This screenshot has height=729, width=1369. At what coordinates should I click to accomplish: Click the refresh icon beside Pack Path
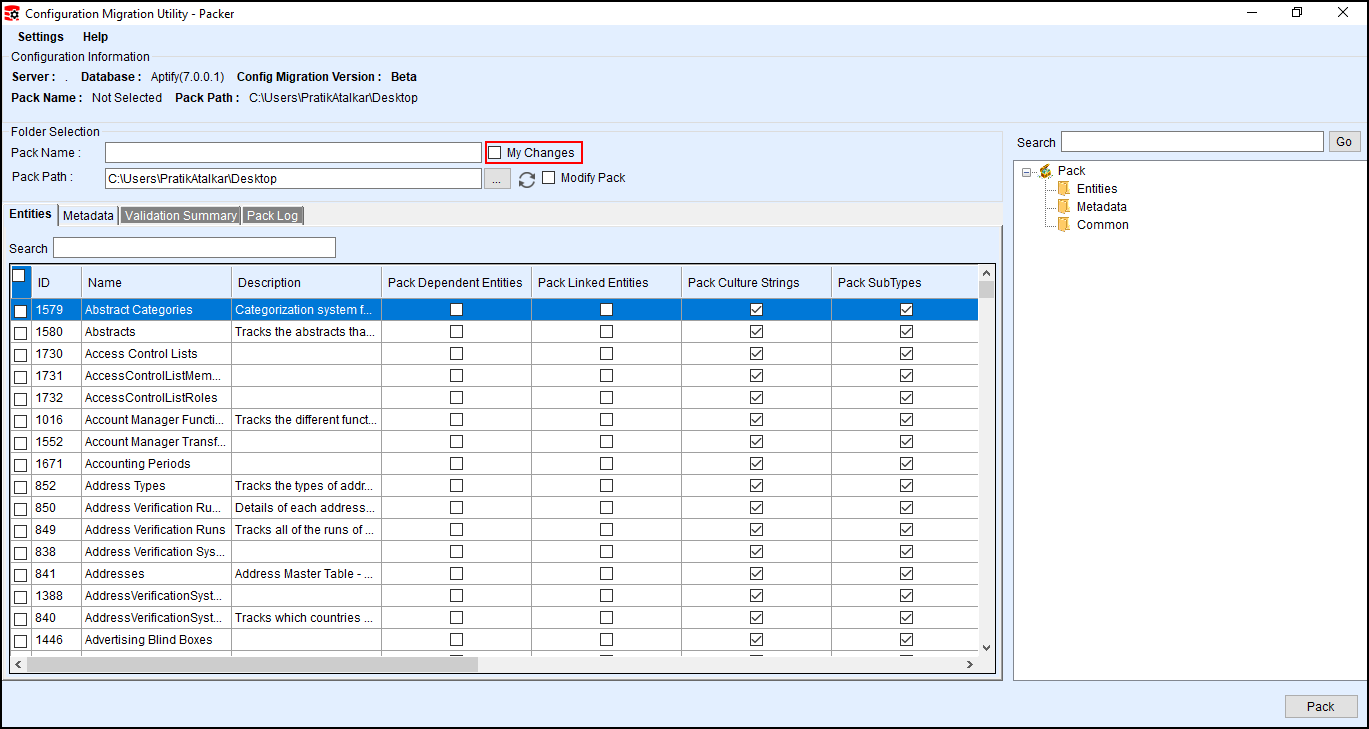(527, 180)
